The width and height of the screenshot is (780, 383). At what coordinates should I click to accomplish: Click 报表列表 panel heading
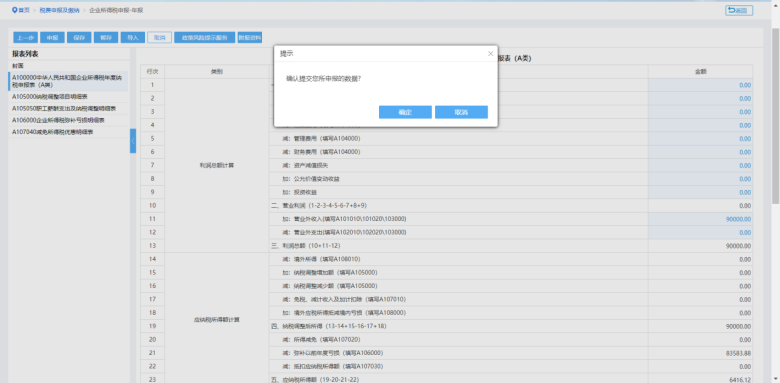tap(25, 54)
